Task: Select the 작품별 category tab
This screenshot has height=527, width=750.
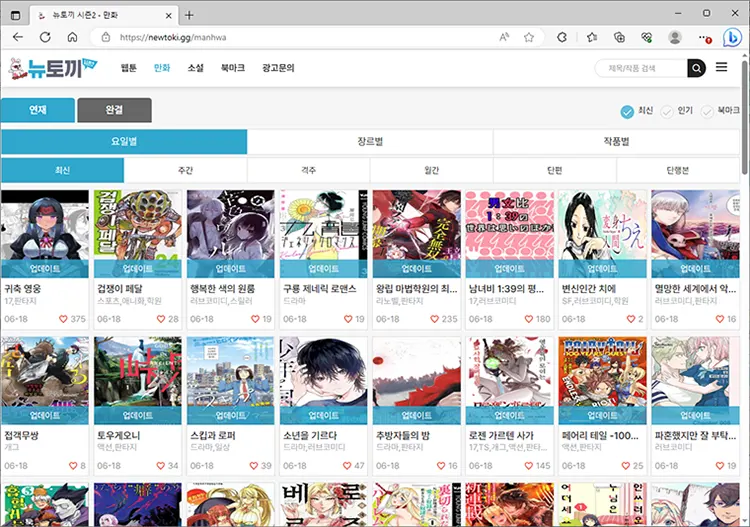Action: (617, 142)
